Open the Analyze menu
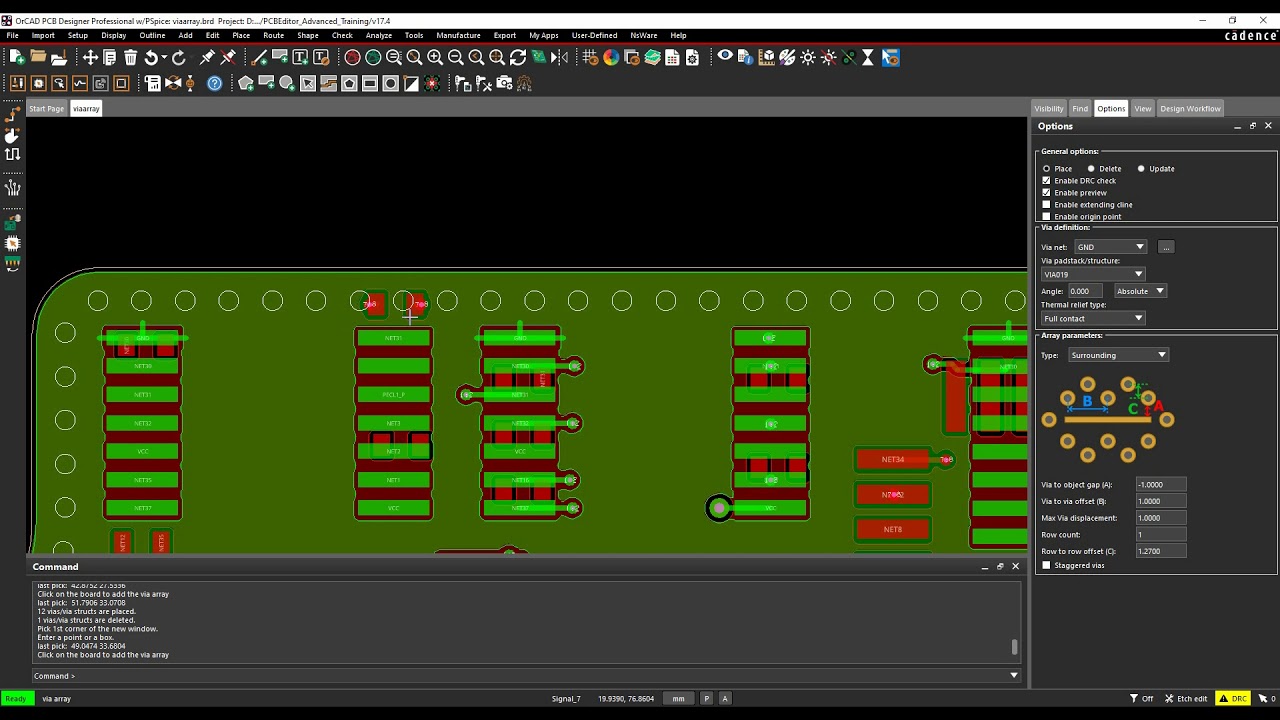This screenshot has width=1280, height=720. tap(379, 35)
